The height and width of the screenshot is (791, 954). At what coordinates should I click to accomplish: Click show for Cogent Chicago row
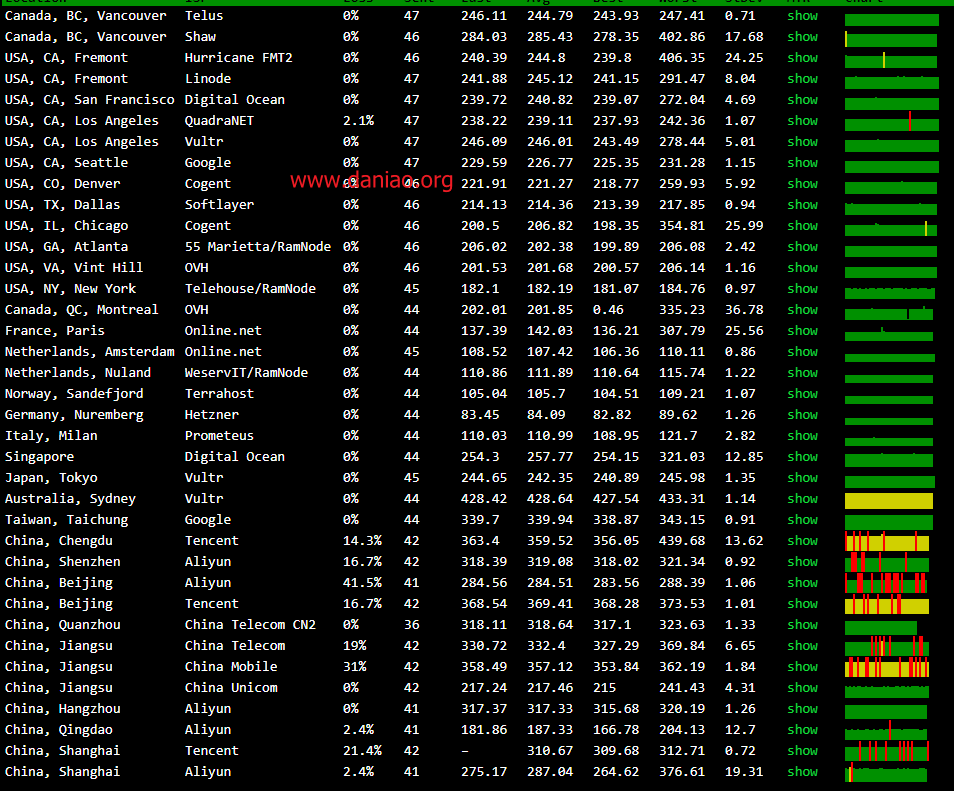click(803, 226)
